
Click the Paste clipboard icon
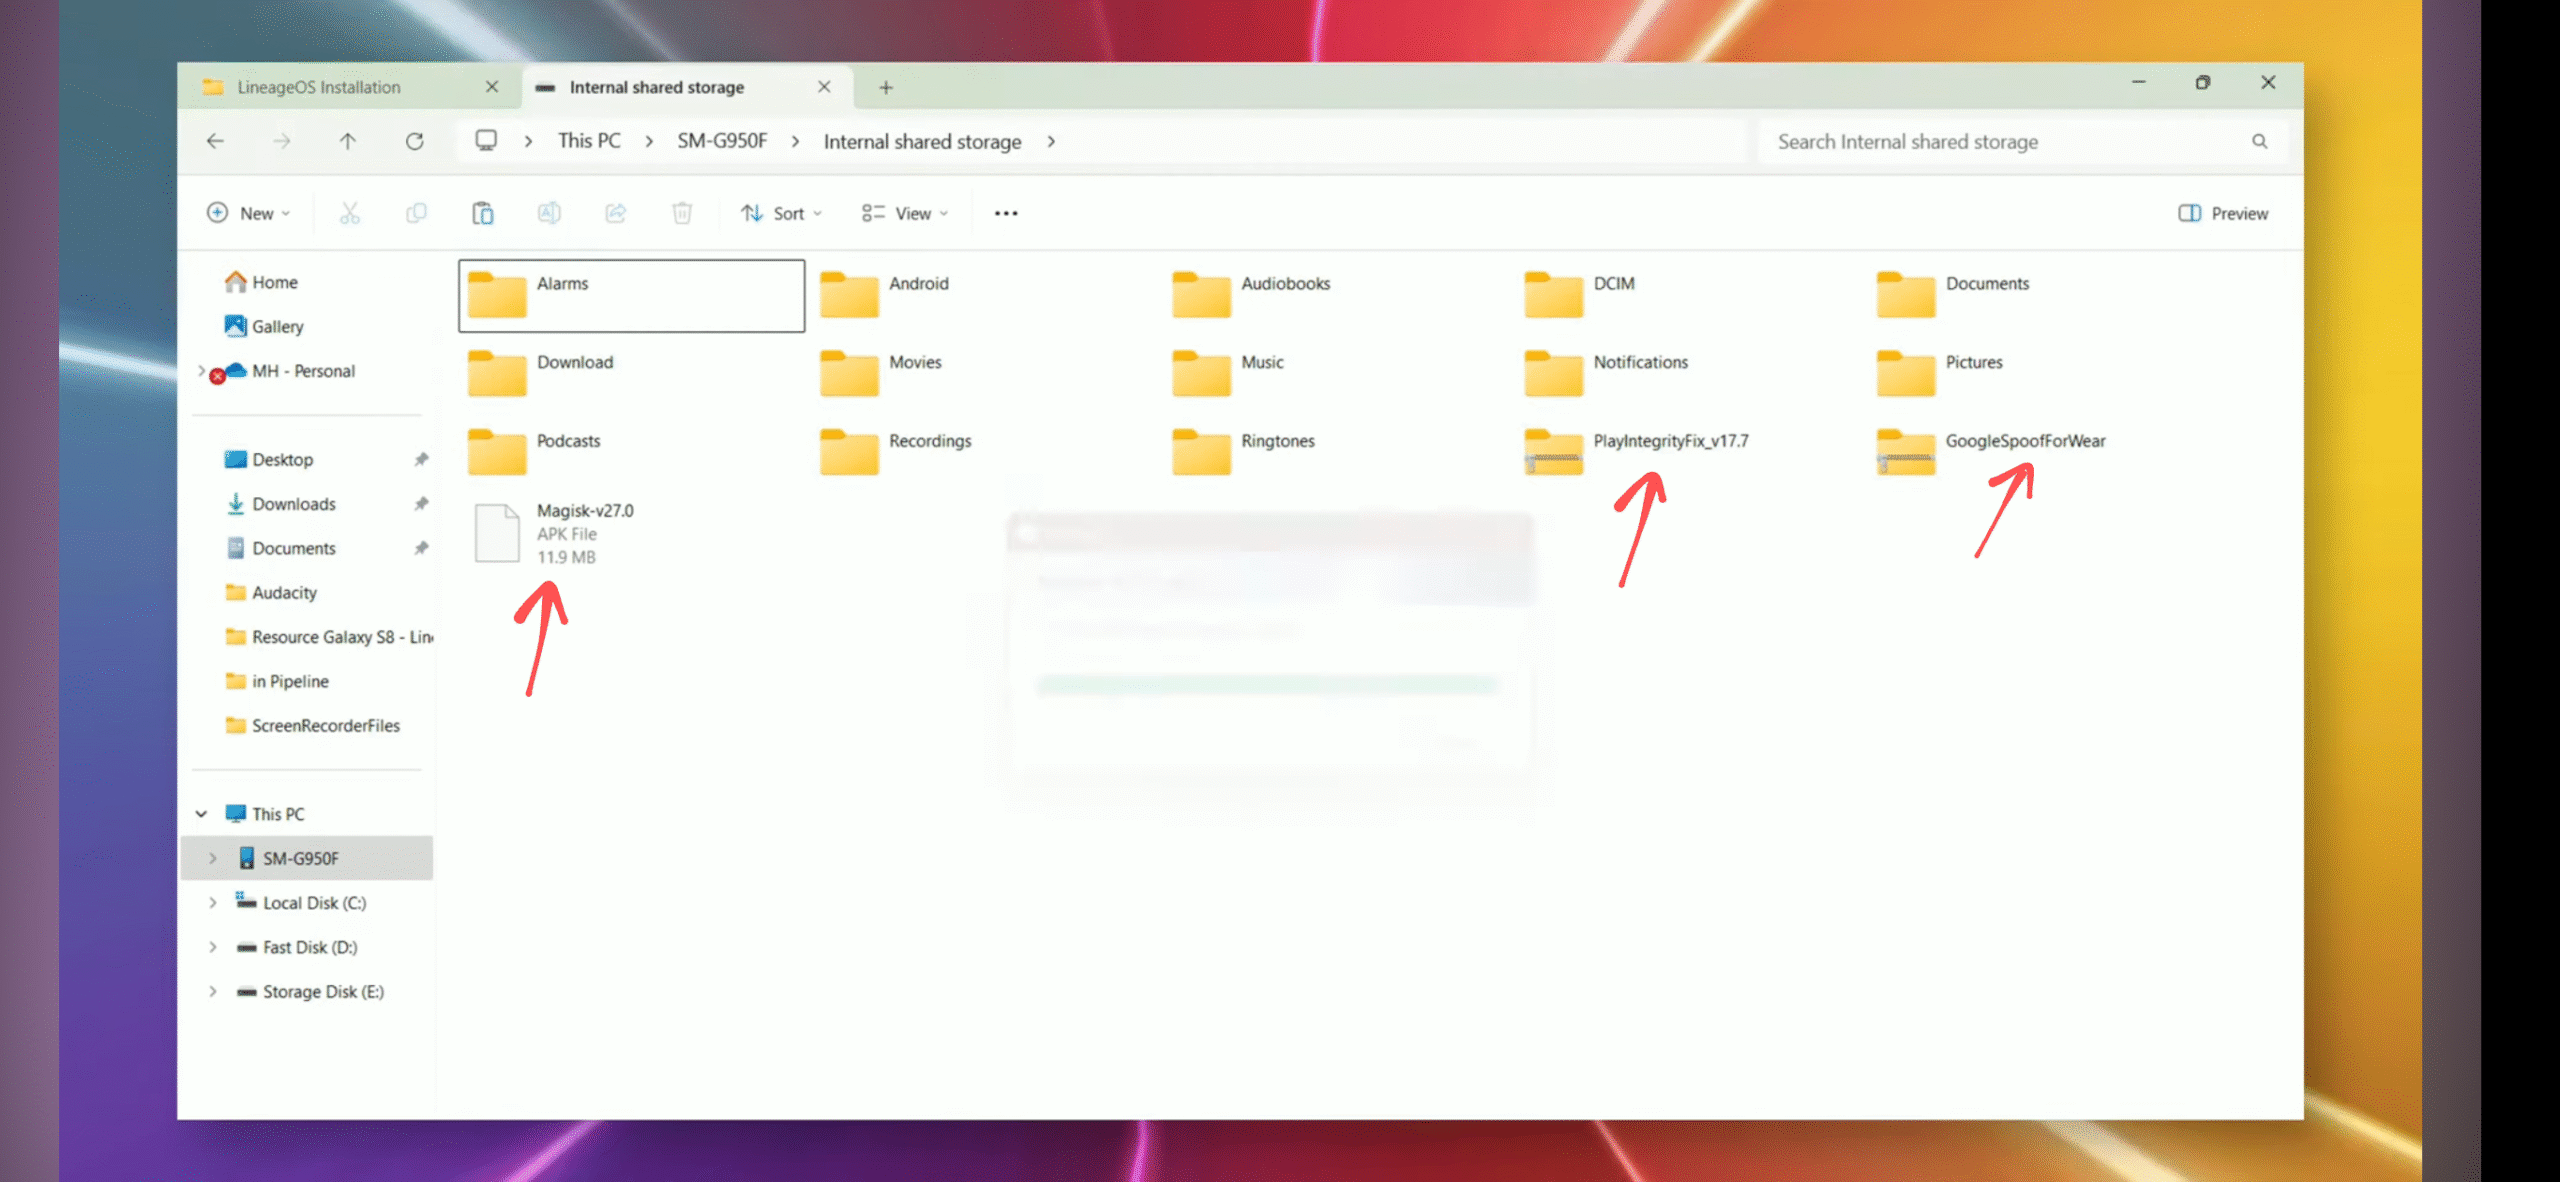click(x=482, y=213)
